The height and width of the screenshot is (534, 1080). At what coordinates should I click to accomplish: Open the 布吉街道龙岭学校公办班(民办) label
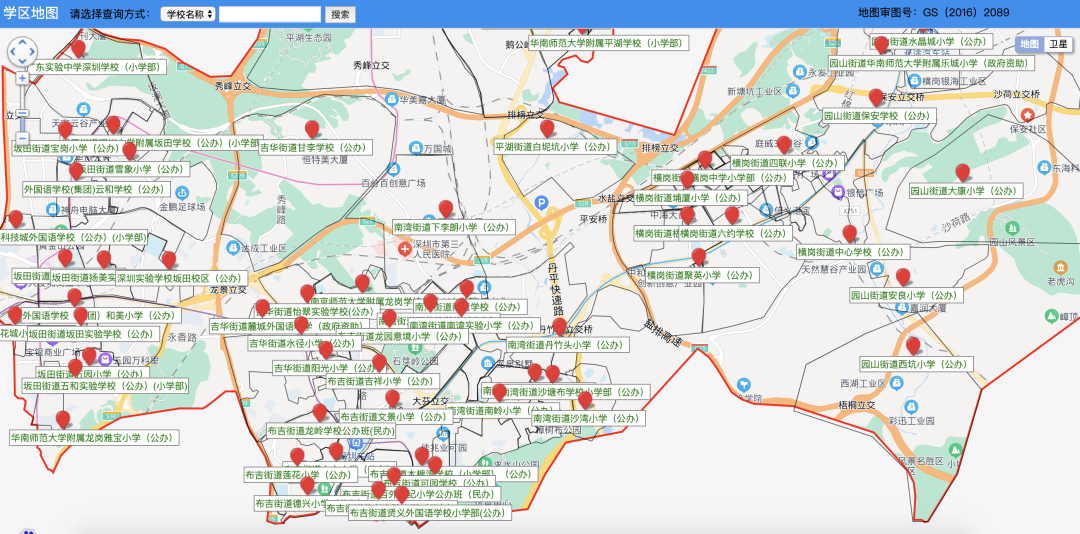[x=331, y=431]
